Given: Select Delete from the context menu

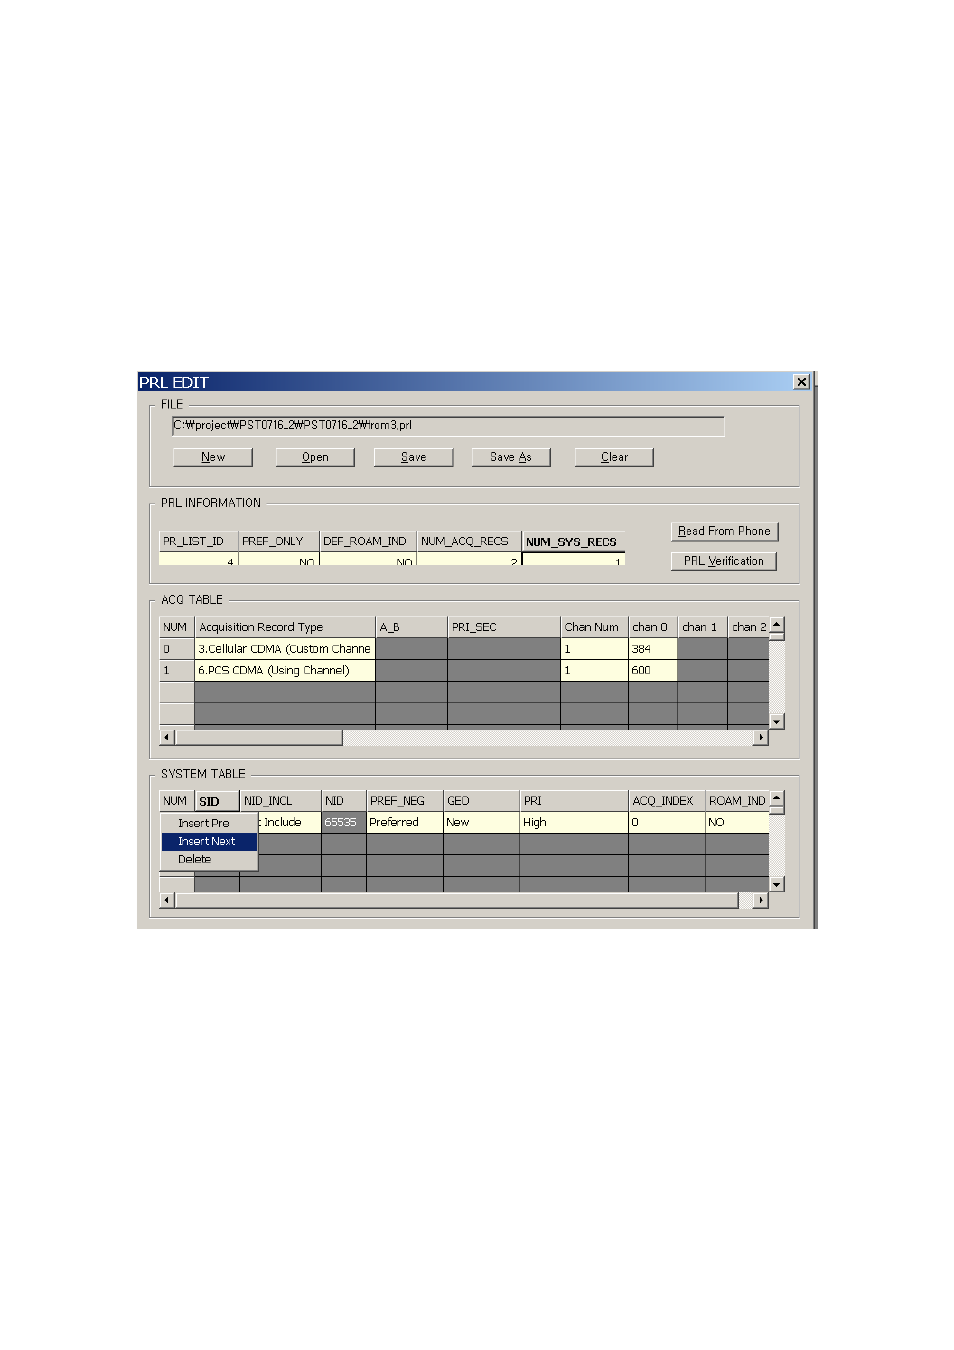Looking at the screenshot, I should [195, 859].
